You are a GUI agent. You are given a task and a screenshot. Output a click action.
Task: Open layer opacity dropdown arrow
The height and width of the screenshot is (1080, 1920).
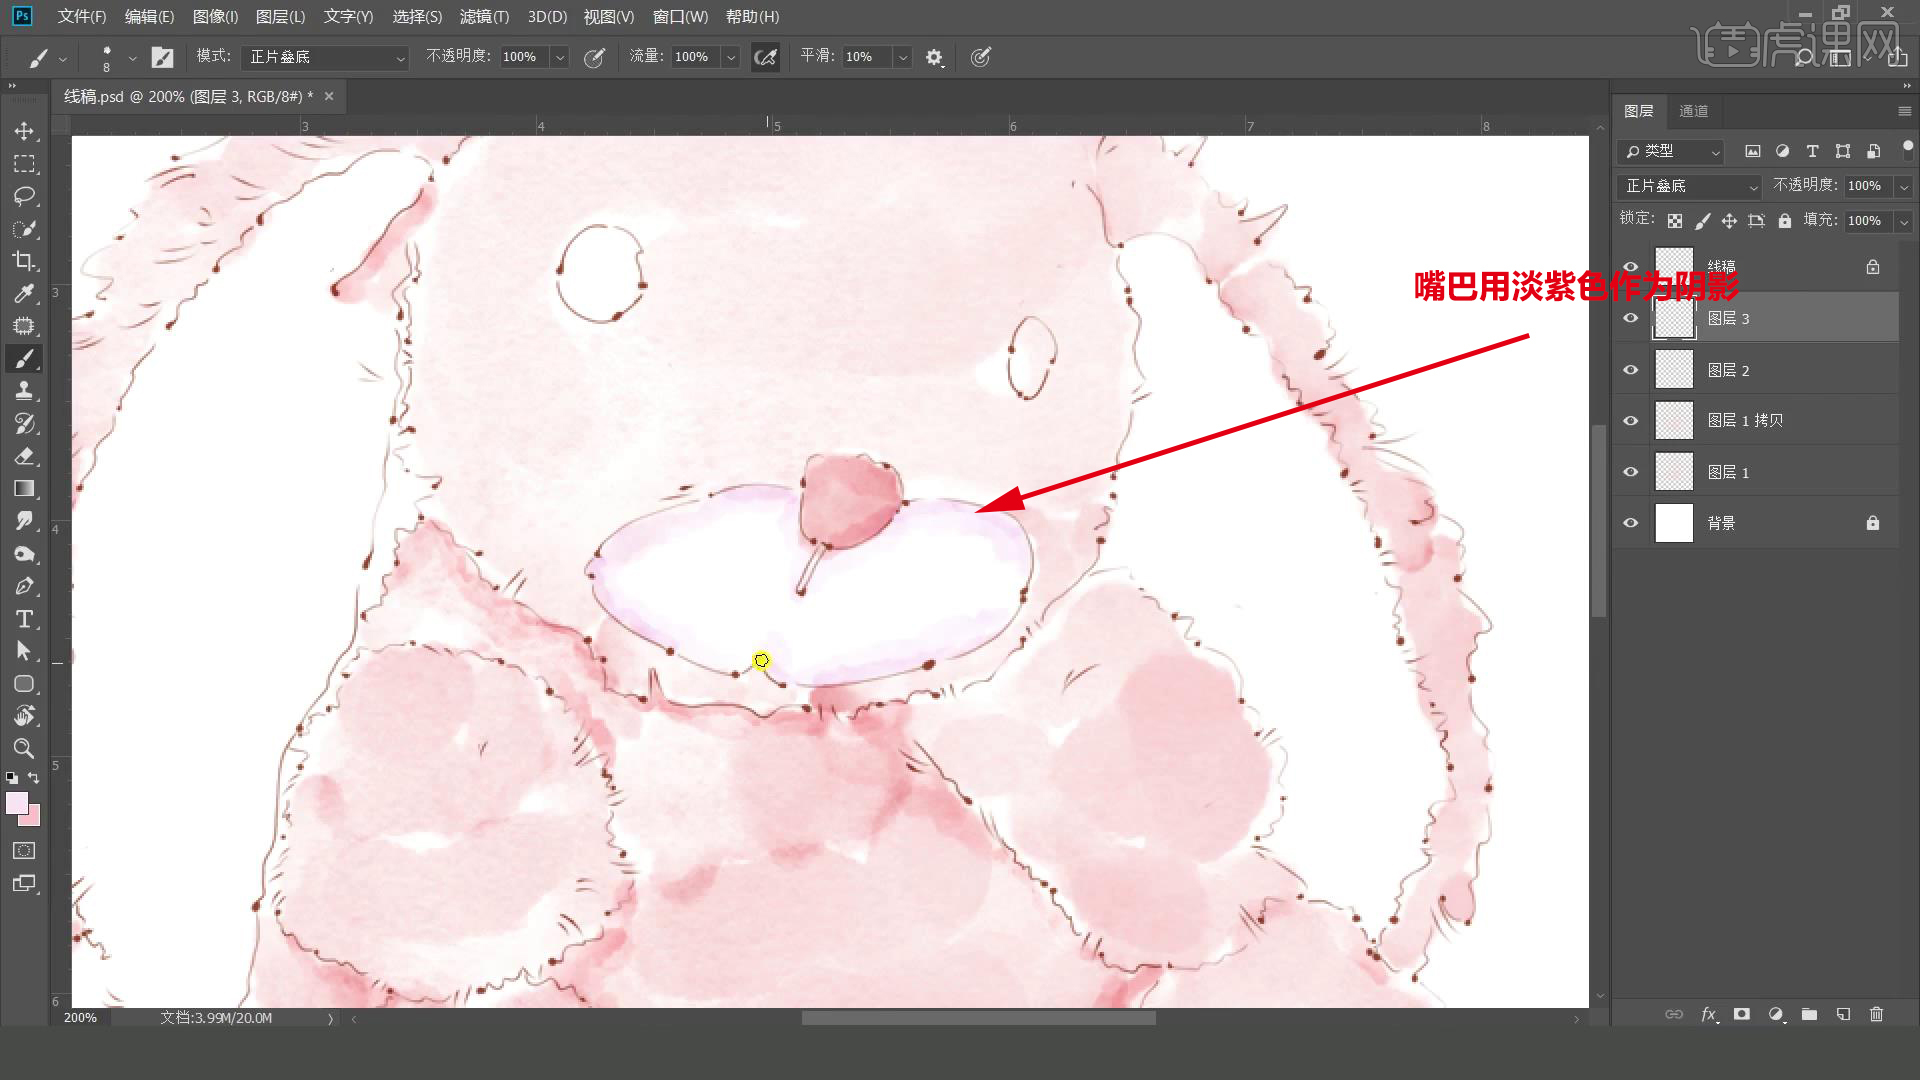[1904, 186]
